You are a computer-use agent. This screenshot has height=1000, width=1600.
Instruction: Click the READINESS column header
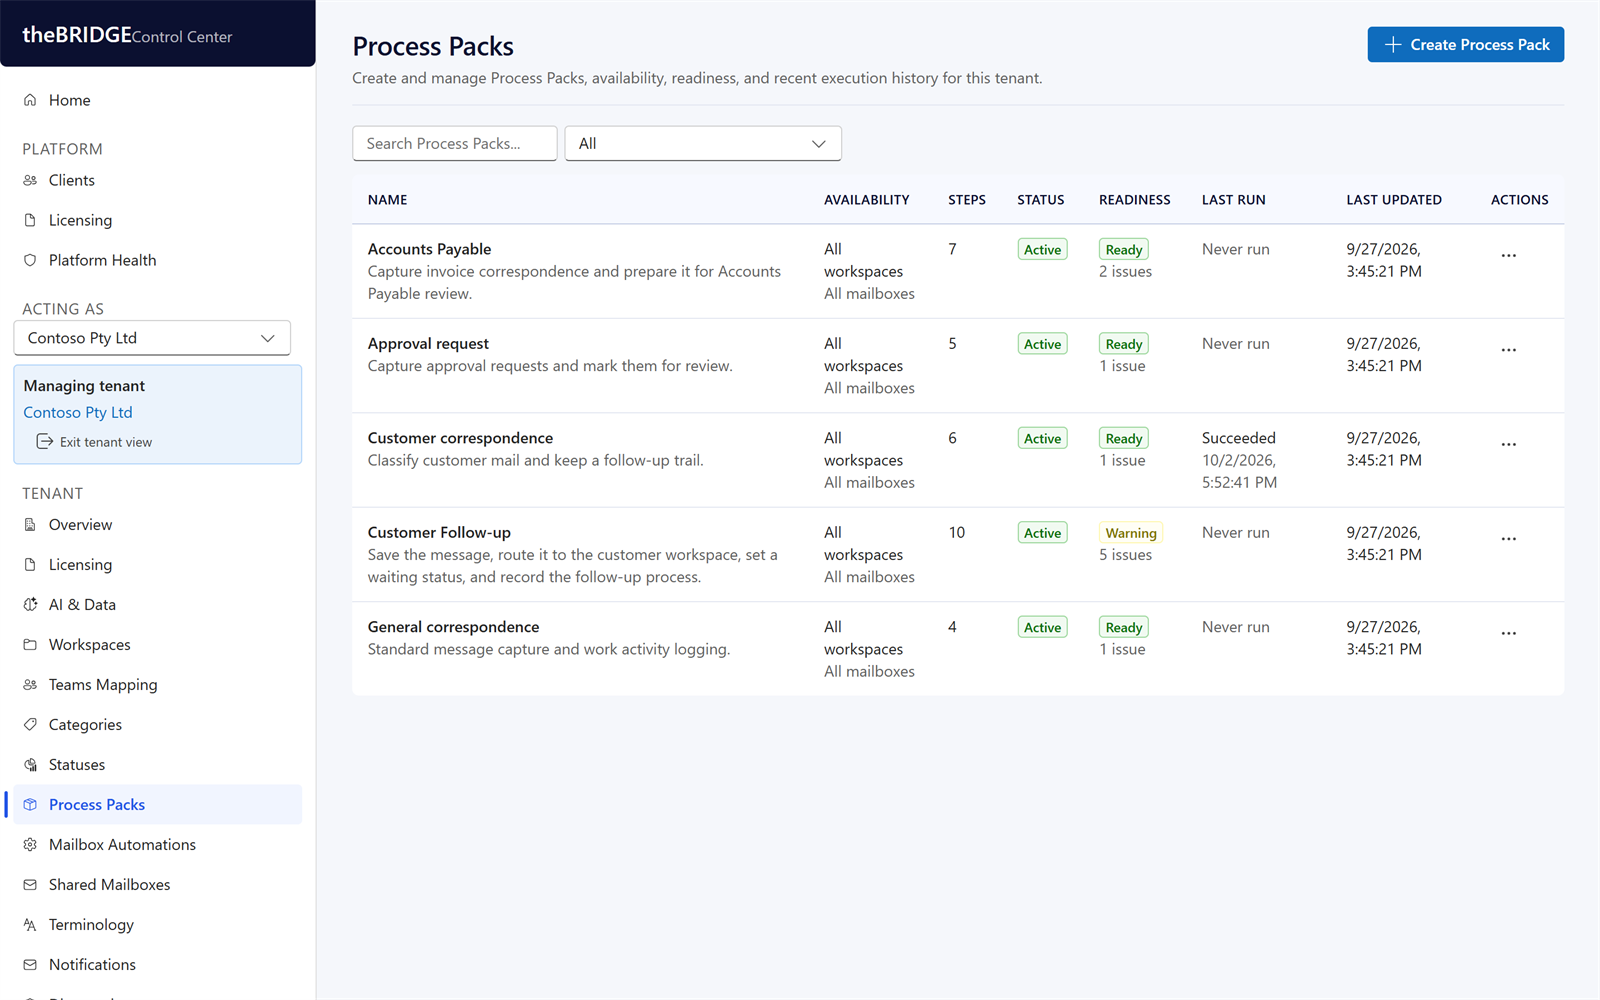click(1134, 200)
